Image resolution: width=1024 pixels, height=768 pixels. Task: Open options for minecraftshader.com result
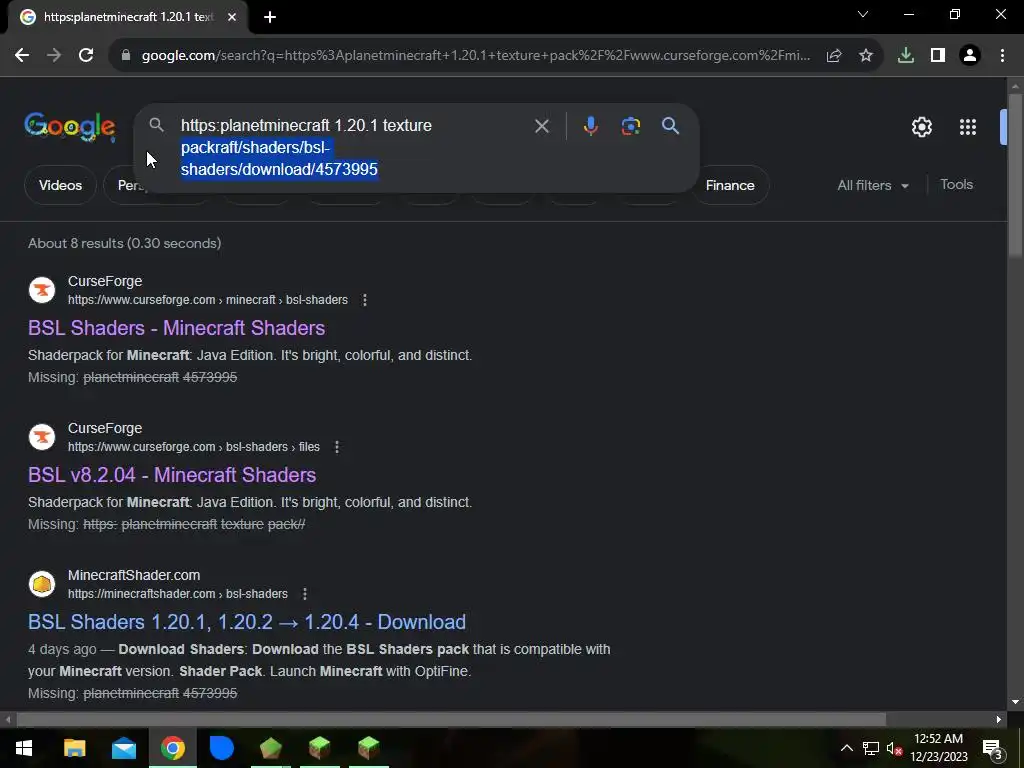click(x=305, y=594)
